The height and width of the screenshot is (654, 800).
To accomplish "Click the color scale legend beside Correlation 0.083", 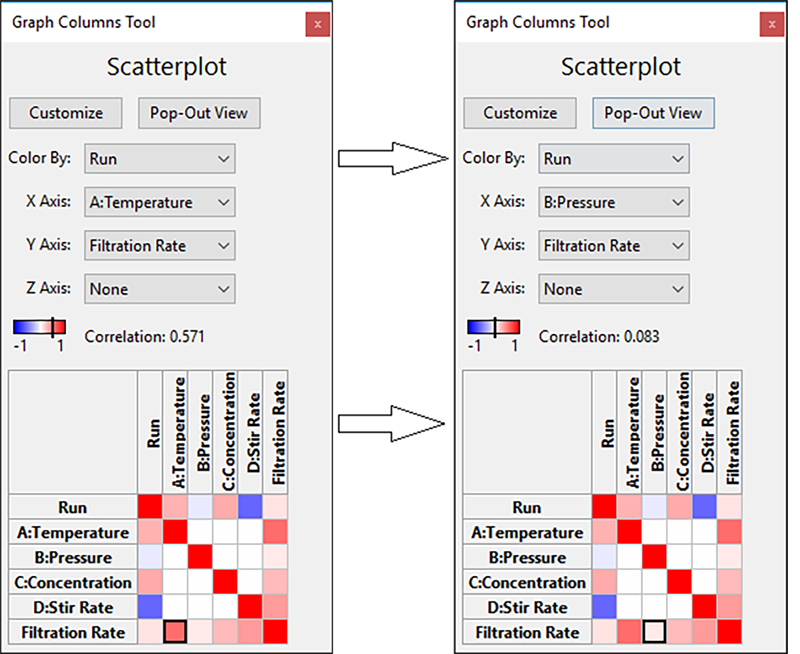I will tap(493, 327).
